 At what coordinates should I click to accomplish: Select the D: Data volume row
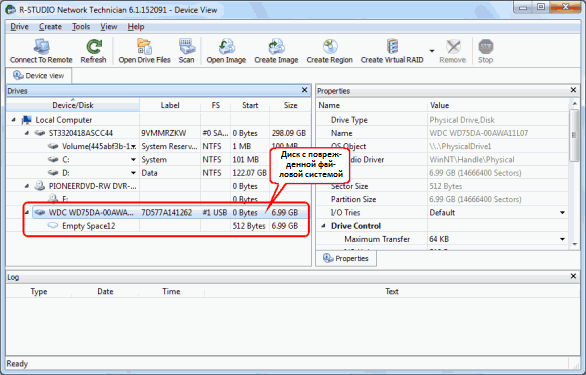click(158, 173)
